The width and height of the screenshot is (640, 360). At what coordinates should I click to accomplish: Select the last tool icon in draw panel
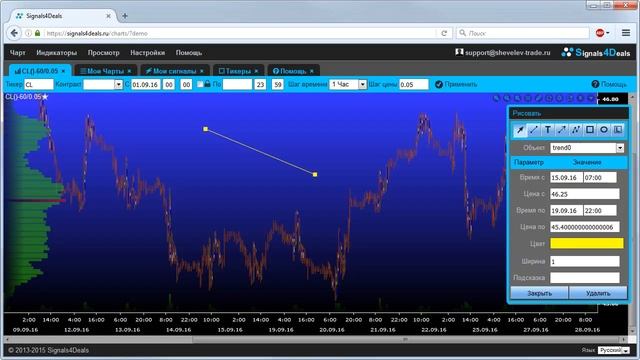pyautogui.click(x=618, y=130)
